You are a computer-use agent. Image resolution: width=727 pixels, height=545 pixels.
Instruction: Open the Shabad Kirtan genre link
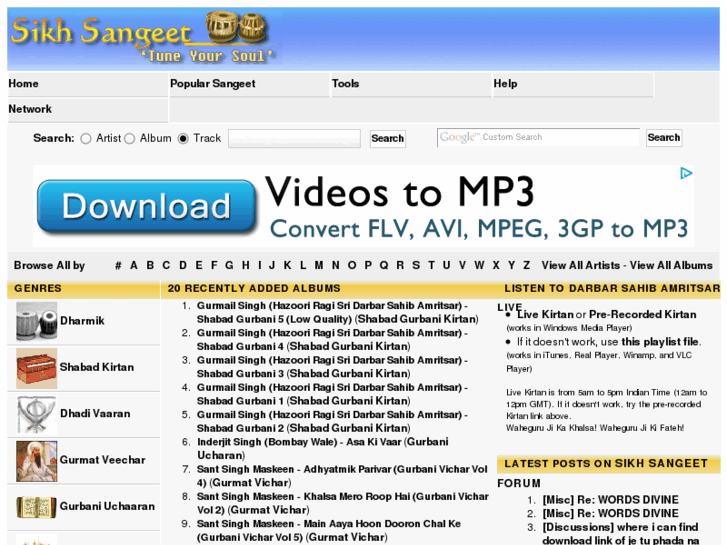(97, 367)
